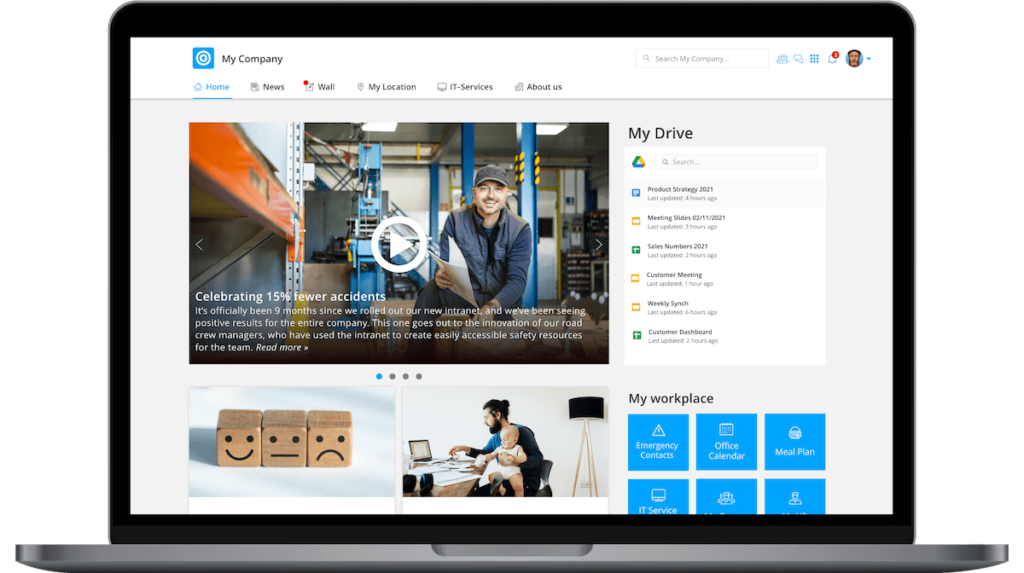Click the My Company logo icon
The height and width of the screenshot is (573, 1024).
coord(203,58)
